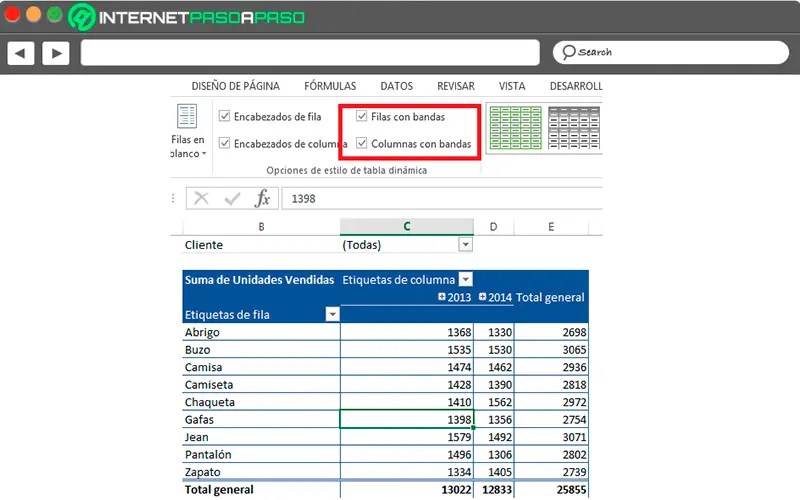Viewport: 800px width, 500px height.
Task: Select the cell with value 1405
Action: pyautogui.click(x=494, y=472)
